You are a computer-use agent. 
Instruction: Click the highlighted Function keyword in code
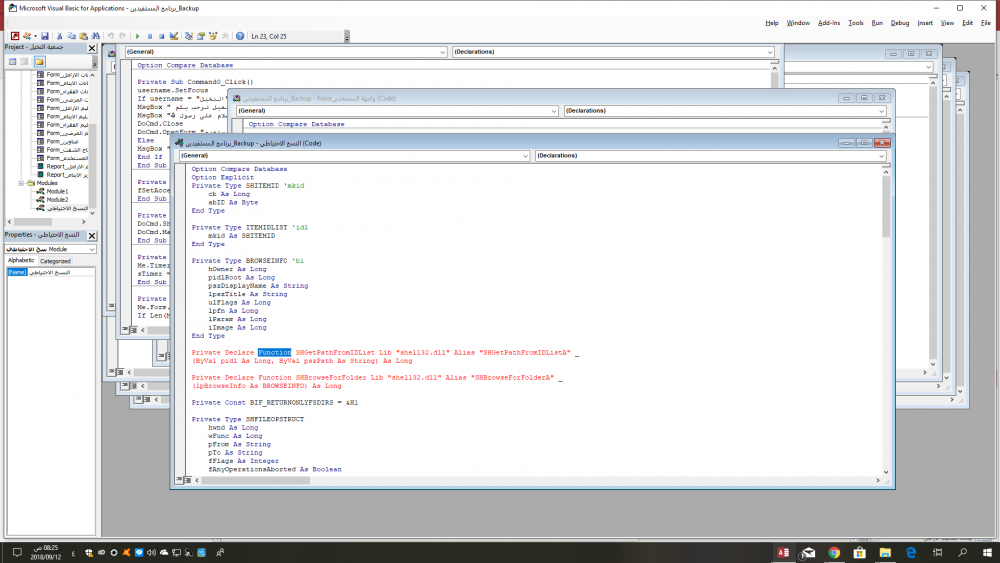point(274,353)
